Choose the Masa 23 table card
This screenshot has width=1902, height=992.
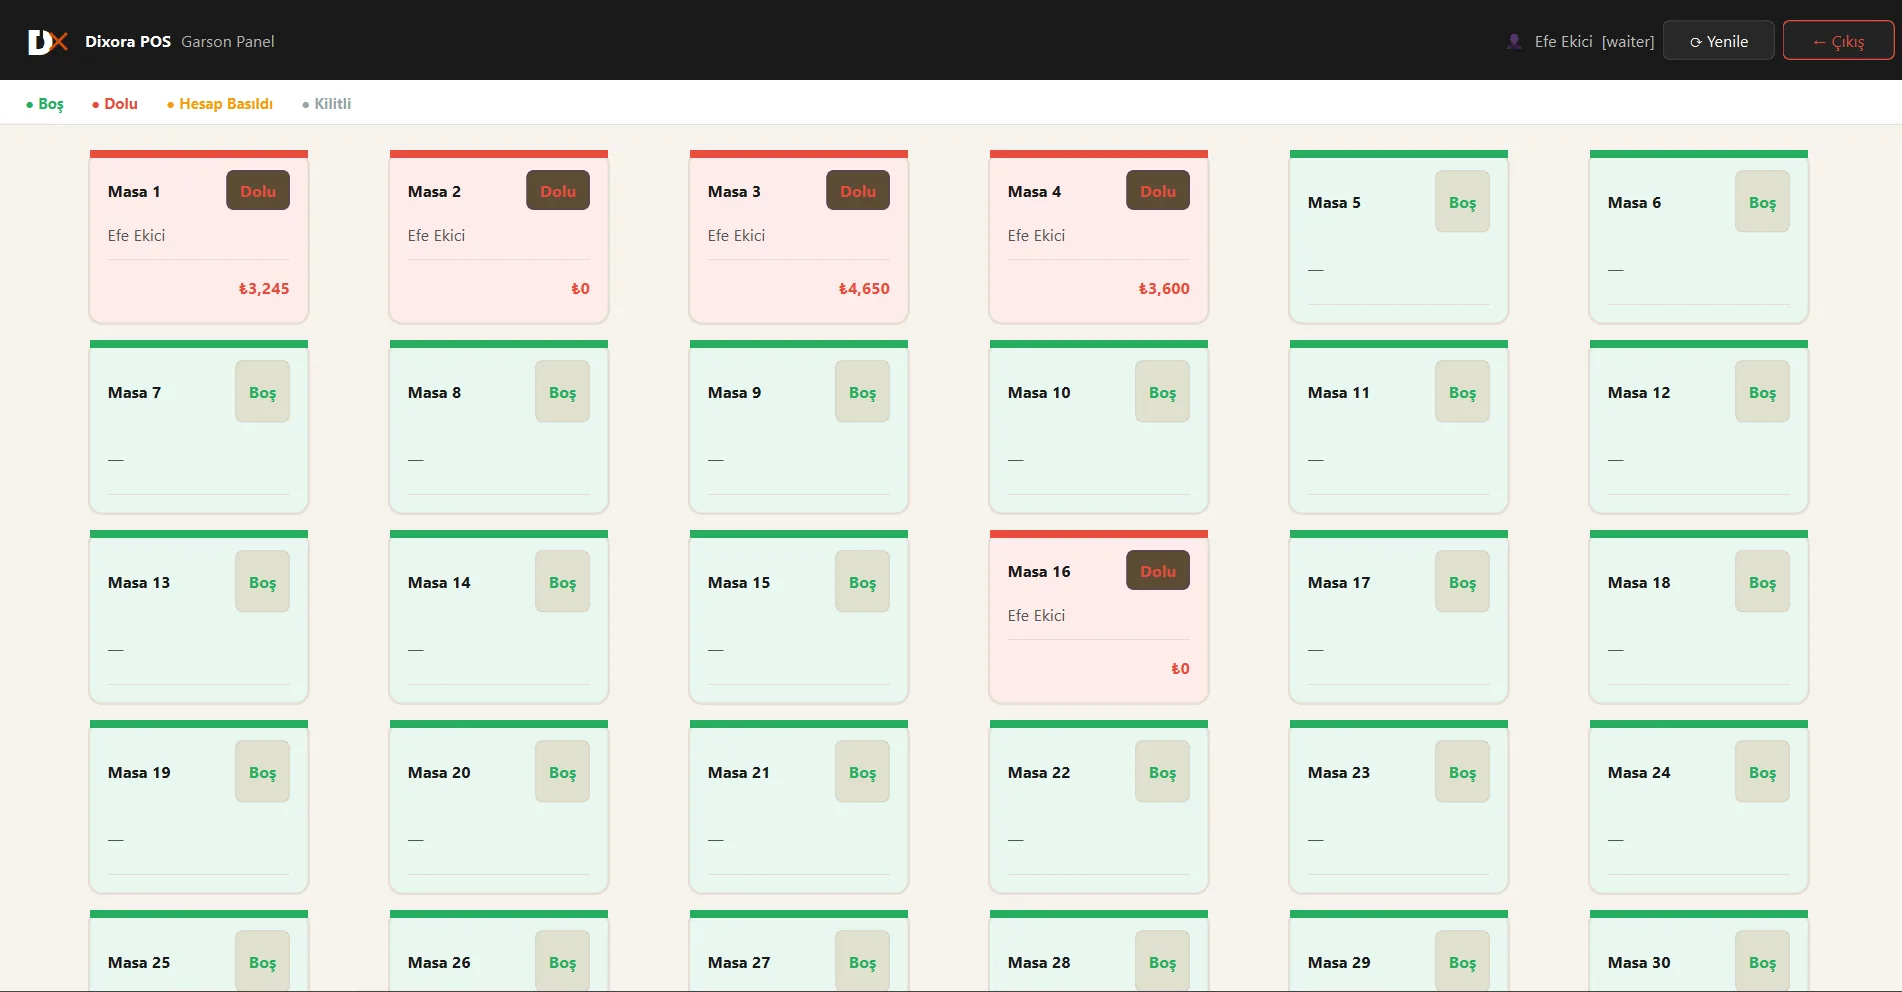pyautogui.click(x=1399, y=807)
